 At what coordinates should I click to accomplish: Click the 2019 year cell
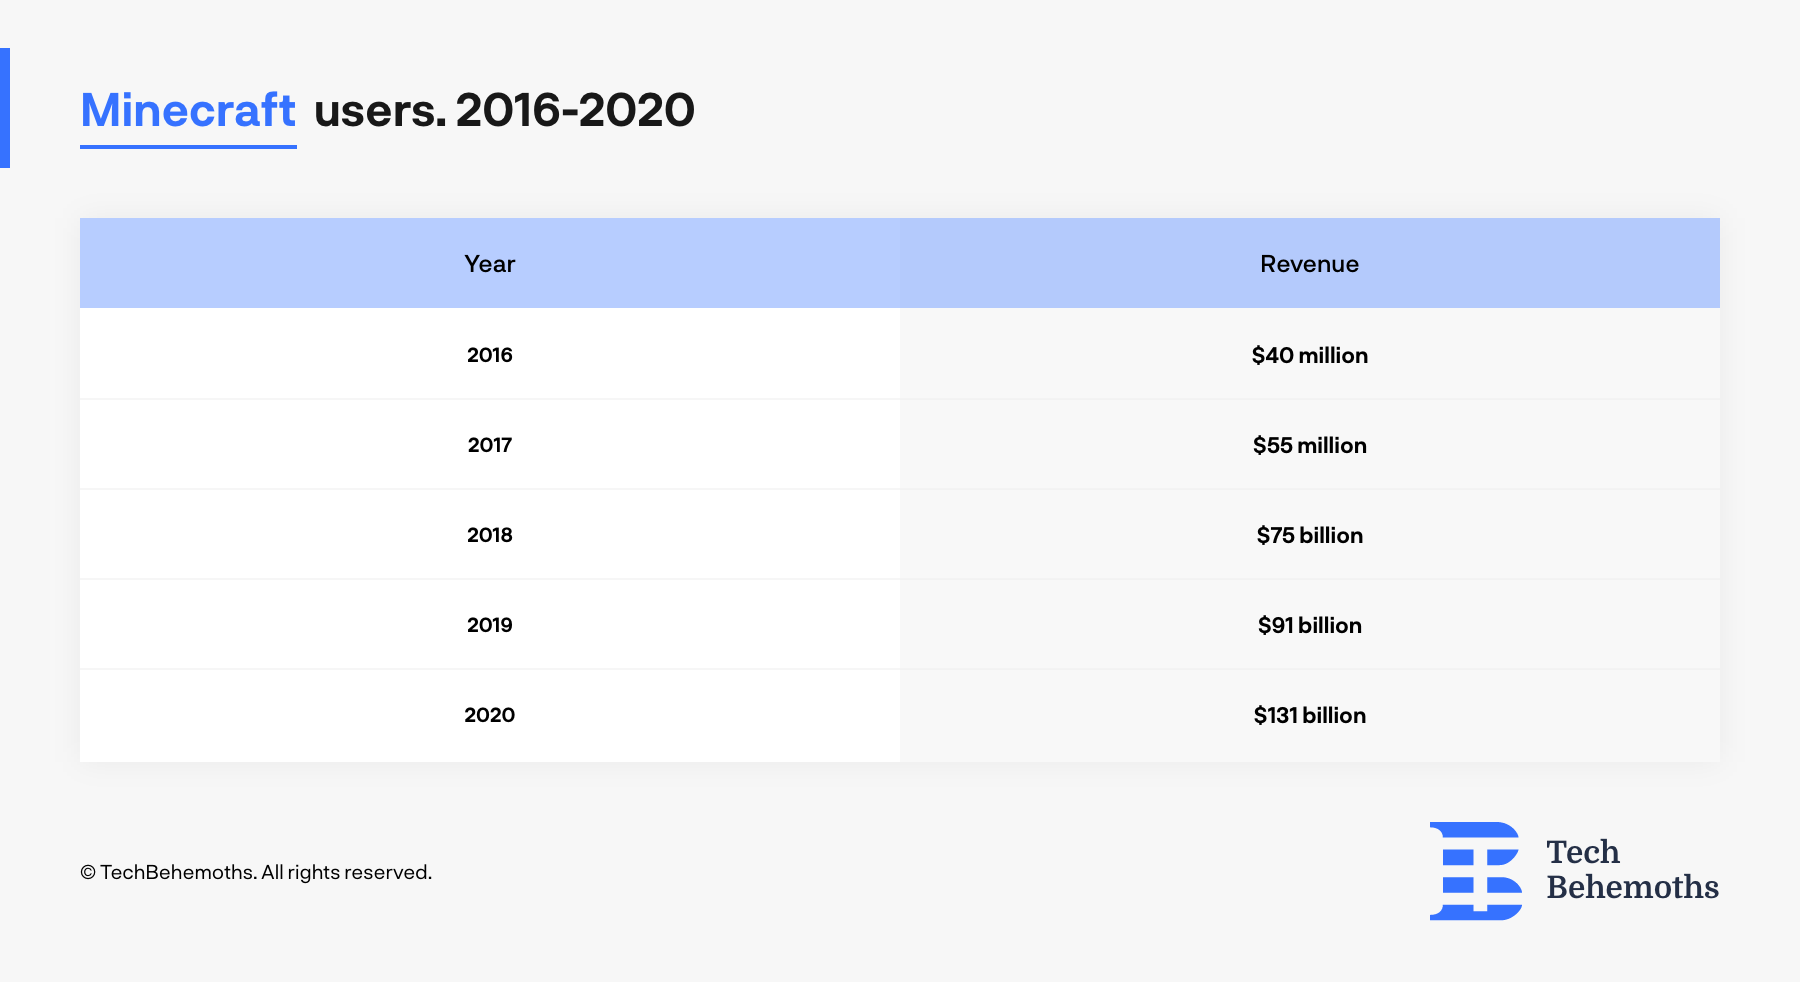490,625
